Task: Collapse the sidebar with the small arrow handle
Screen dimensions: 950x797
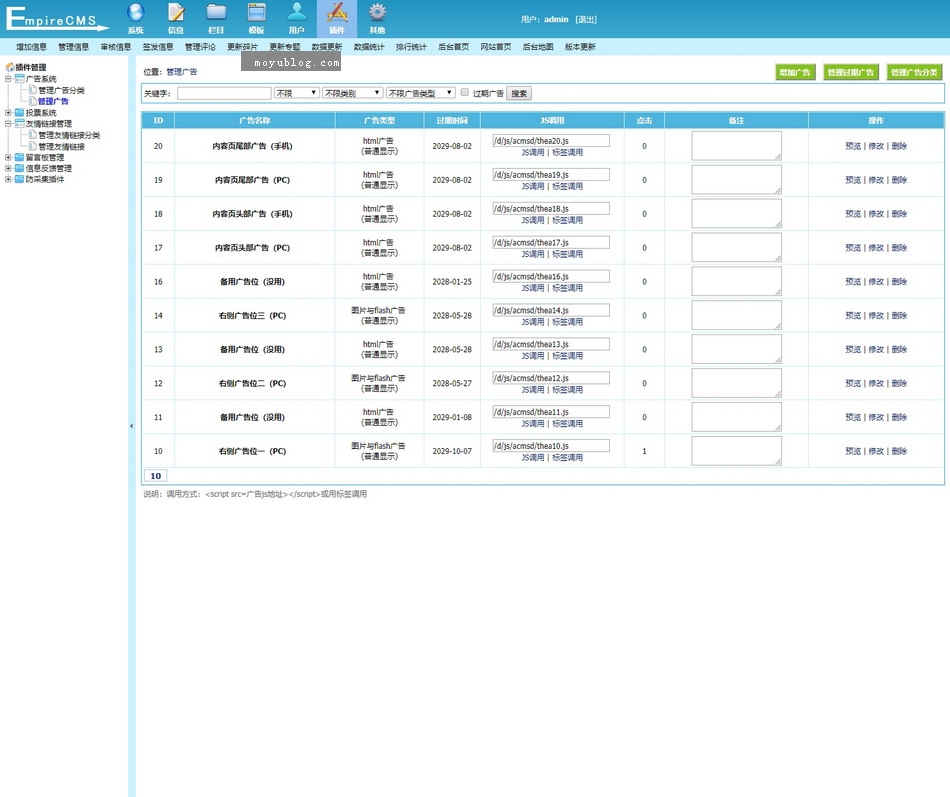Action: [x=131, y=426]
